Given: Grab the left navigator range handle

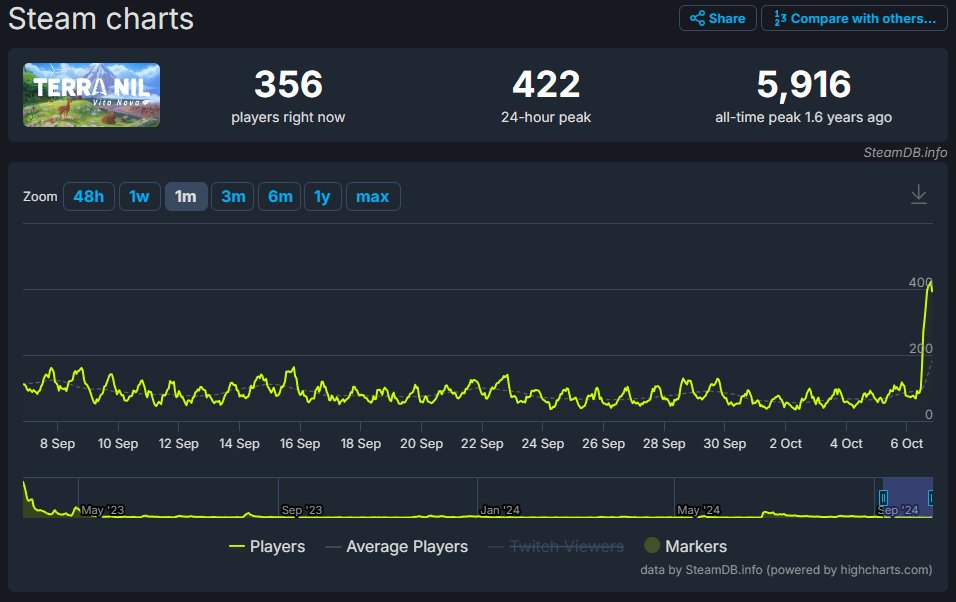Looking at the screenshot, I should coord(883,498).
